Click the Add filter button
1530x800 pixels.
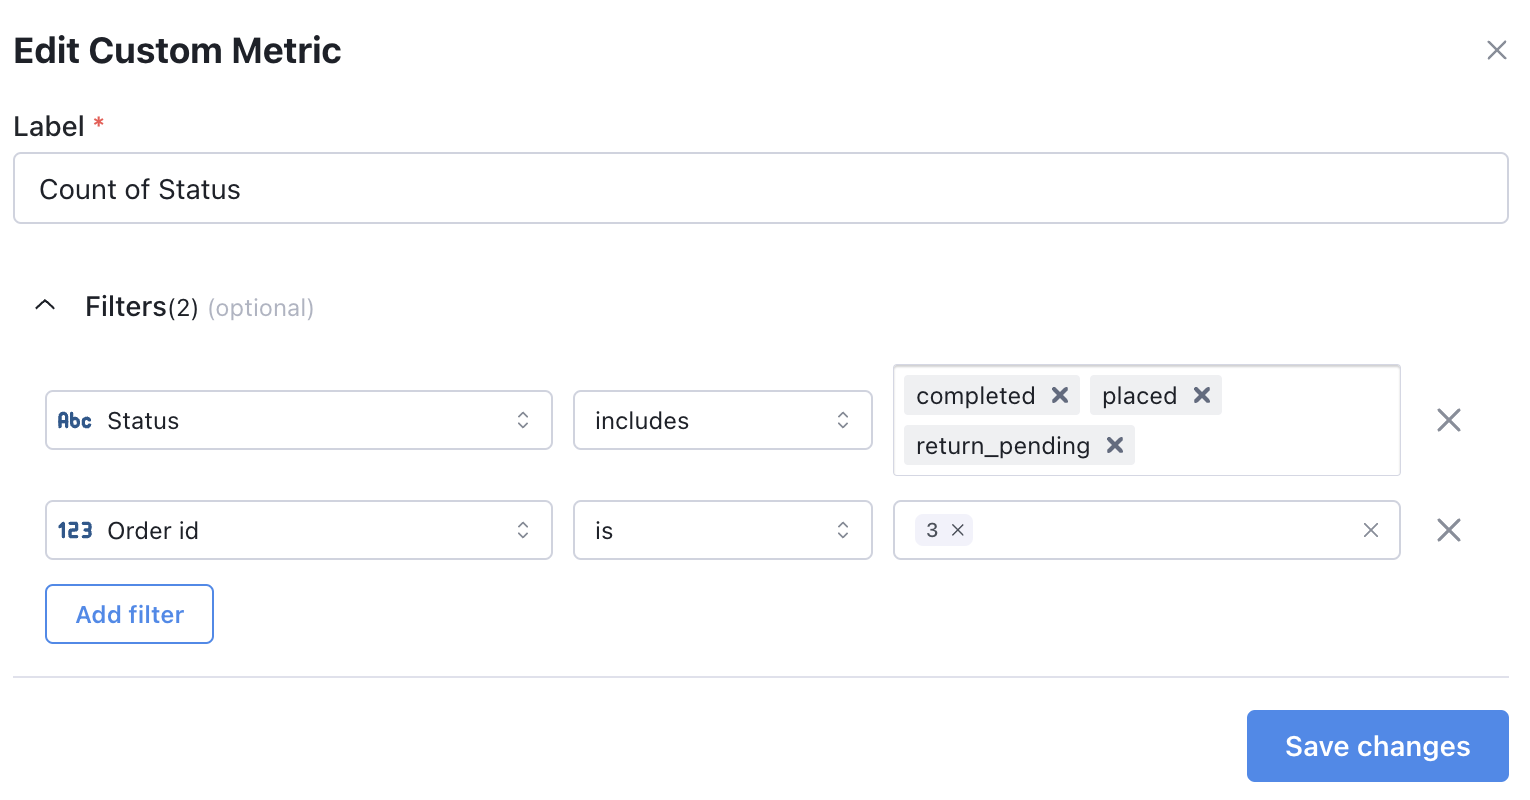click(129, 613)
